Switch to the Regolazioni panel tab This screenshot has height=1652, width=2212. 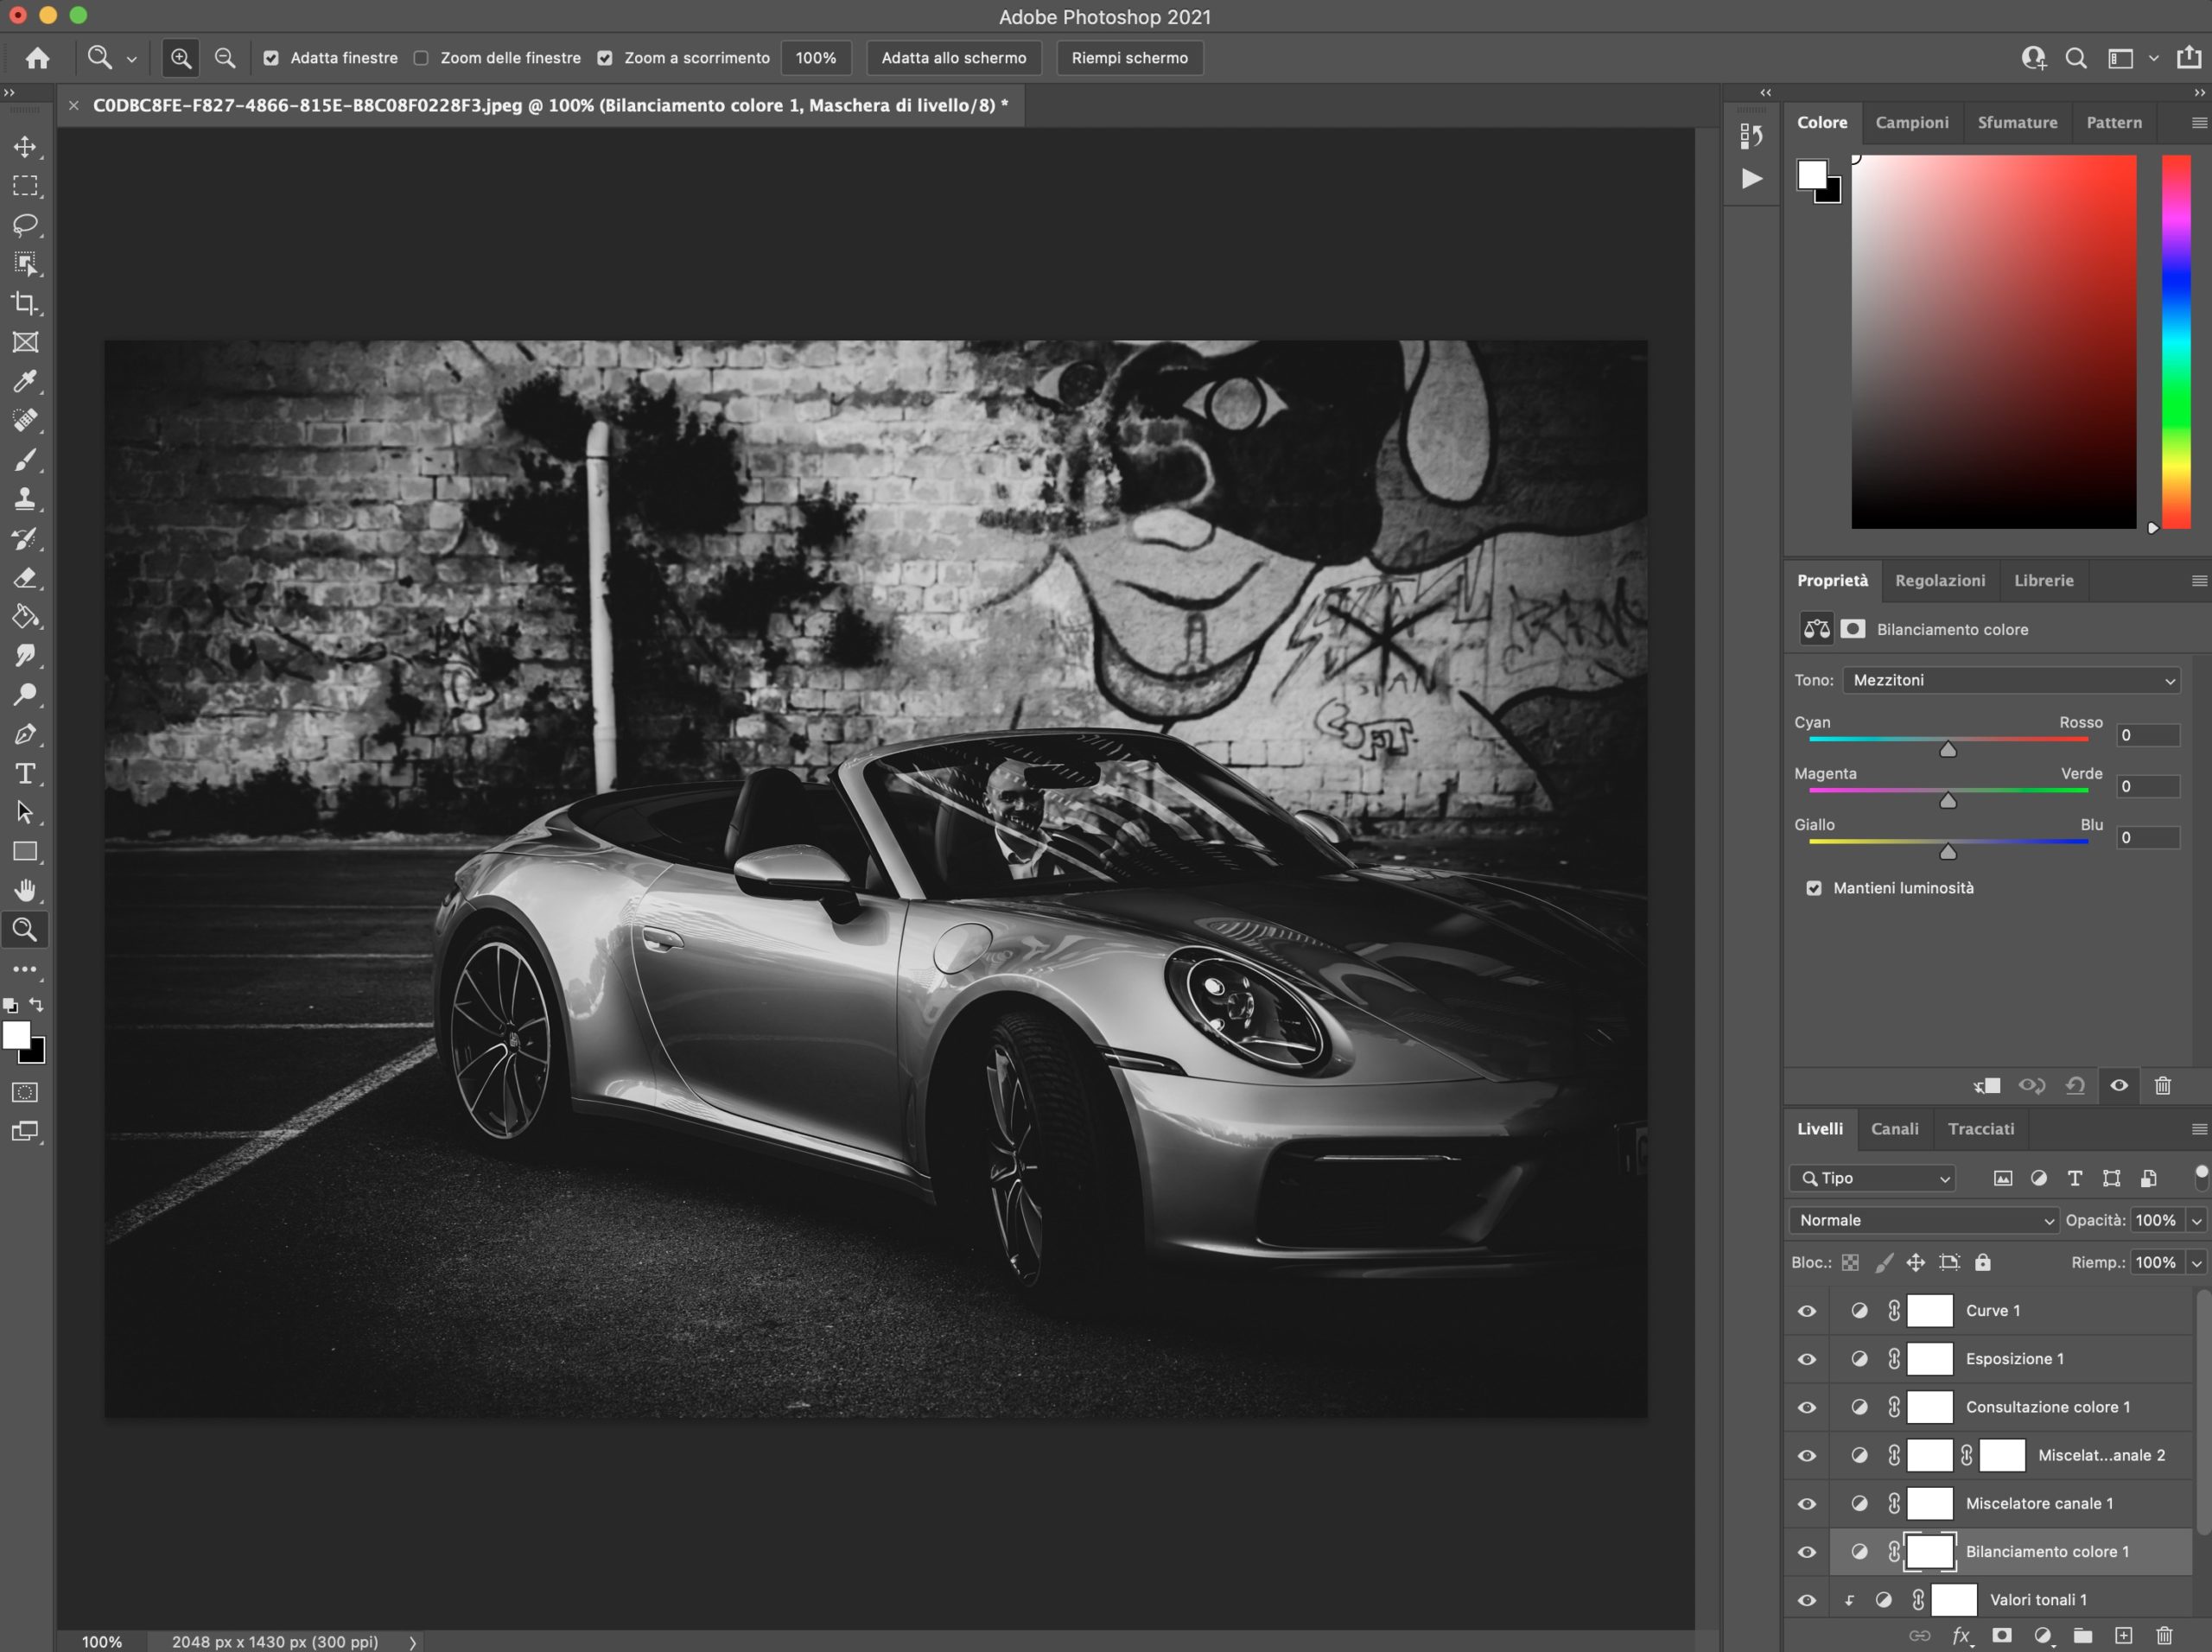point(1940,580)
